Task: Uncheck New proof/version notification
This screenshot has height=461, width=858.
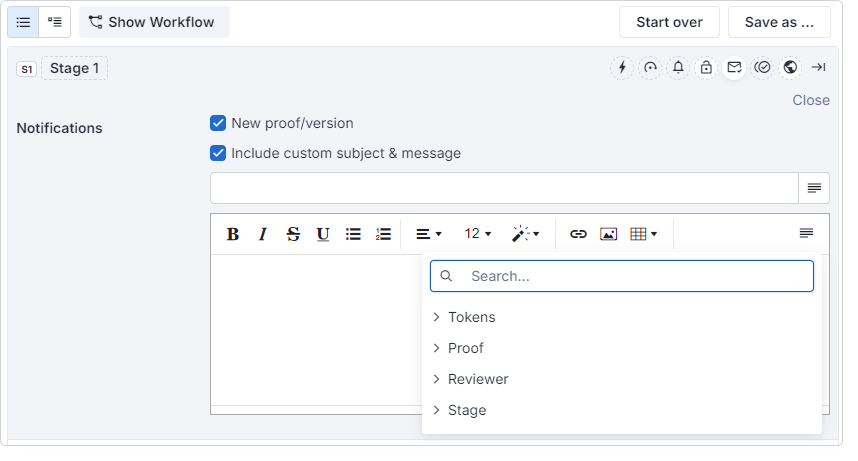Action: [218, 123]
